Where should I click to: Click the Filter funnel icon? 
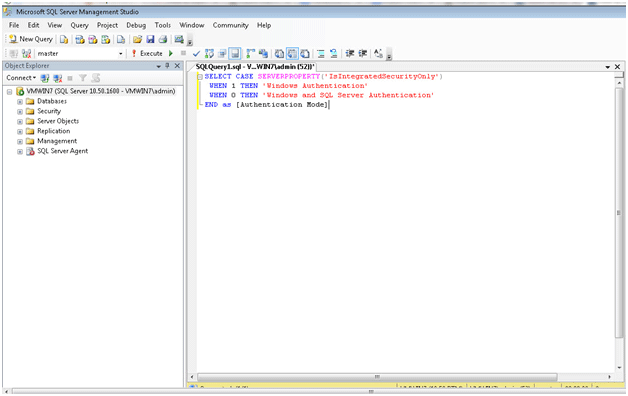83,78
